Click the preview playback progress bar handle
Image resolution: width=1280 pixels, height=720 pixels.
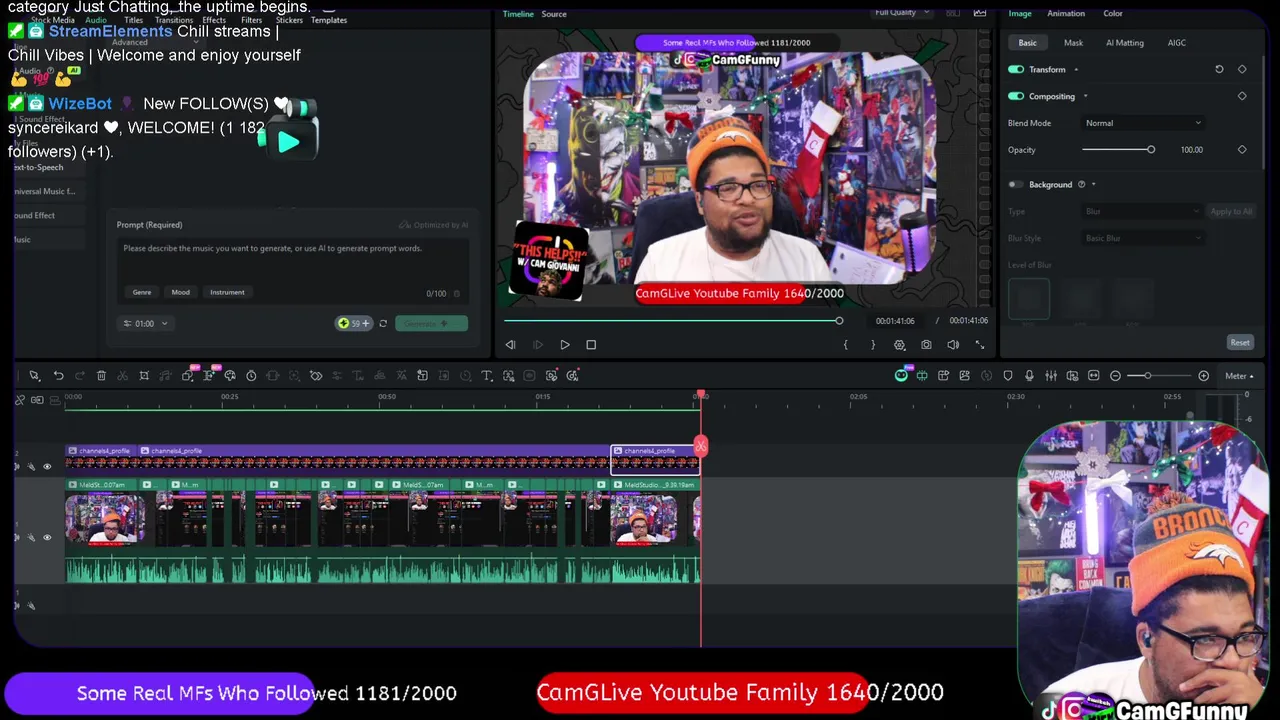pos(839,321)
